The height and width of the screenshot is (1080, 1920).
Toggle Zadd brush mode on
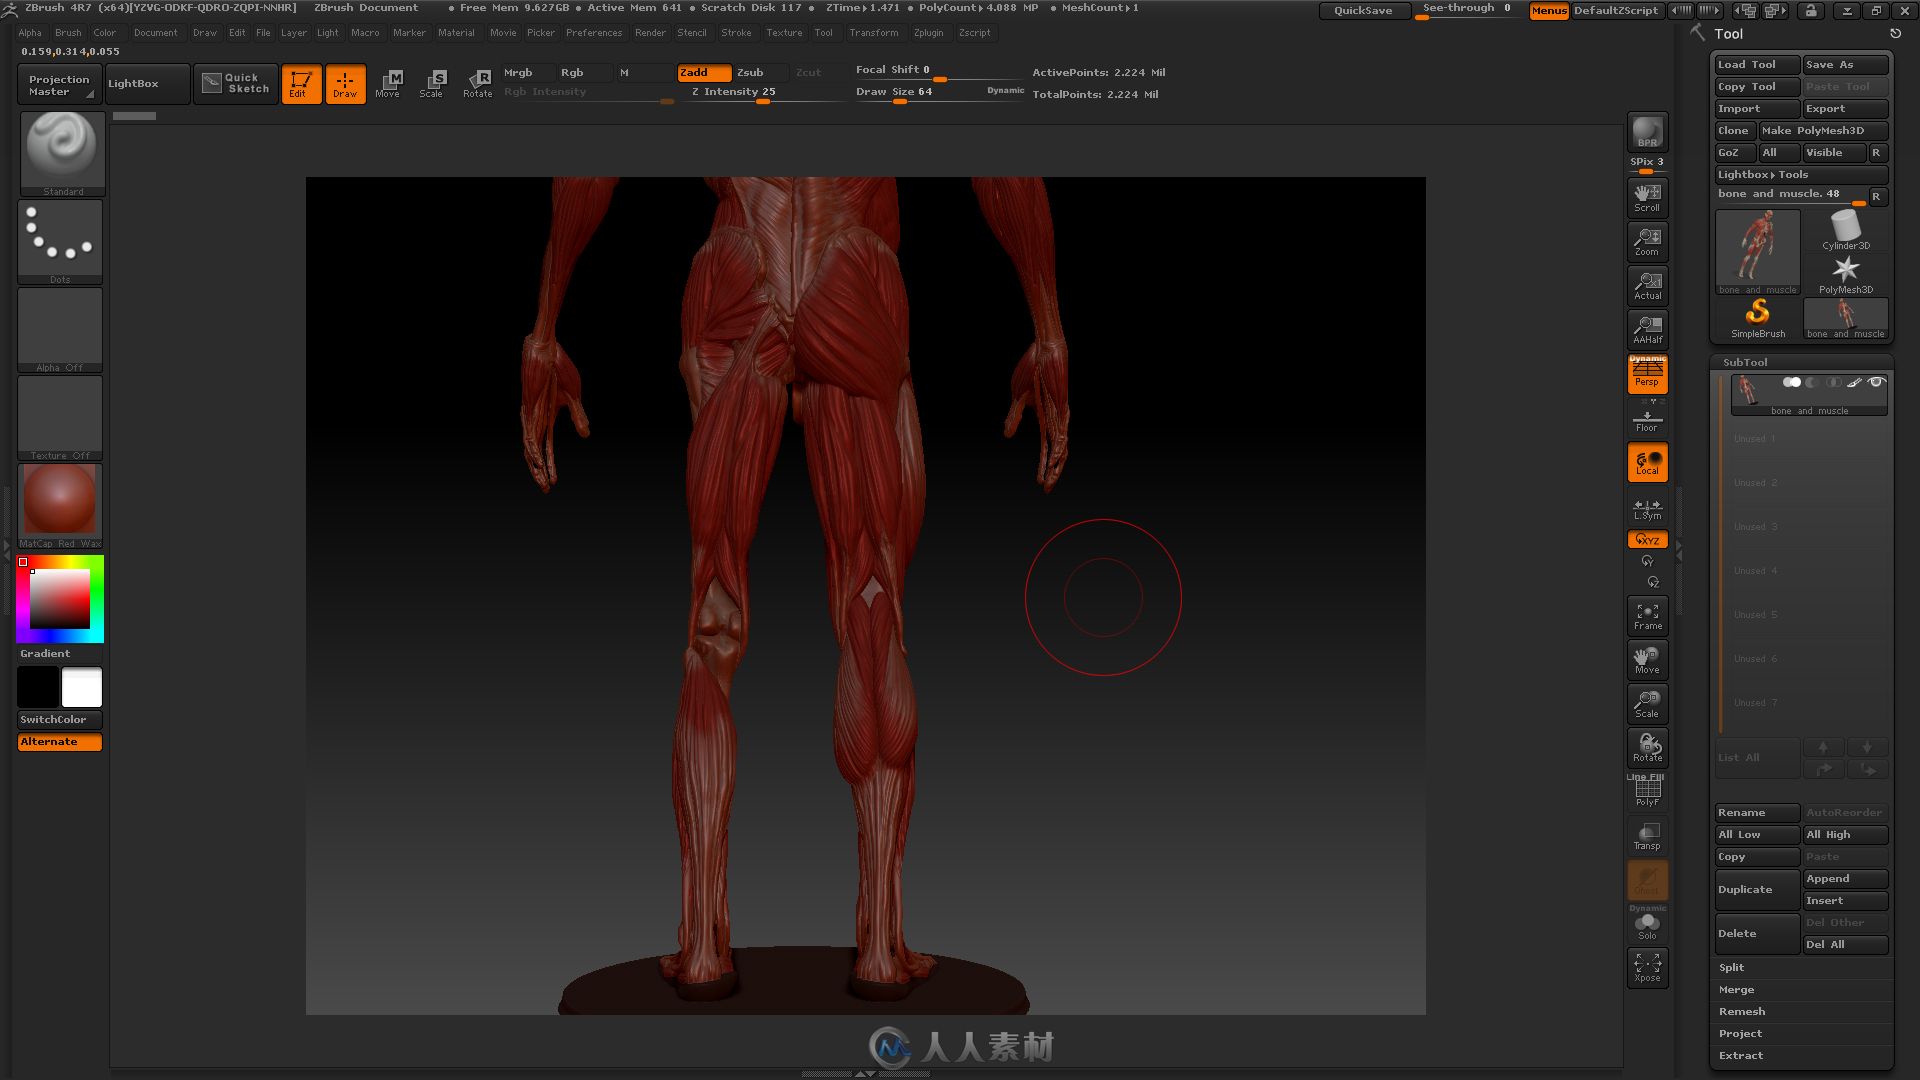click(694, 71)
